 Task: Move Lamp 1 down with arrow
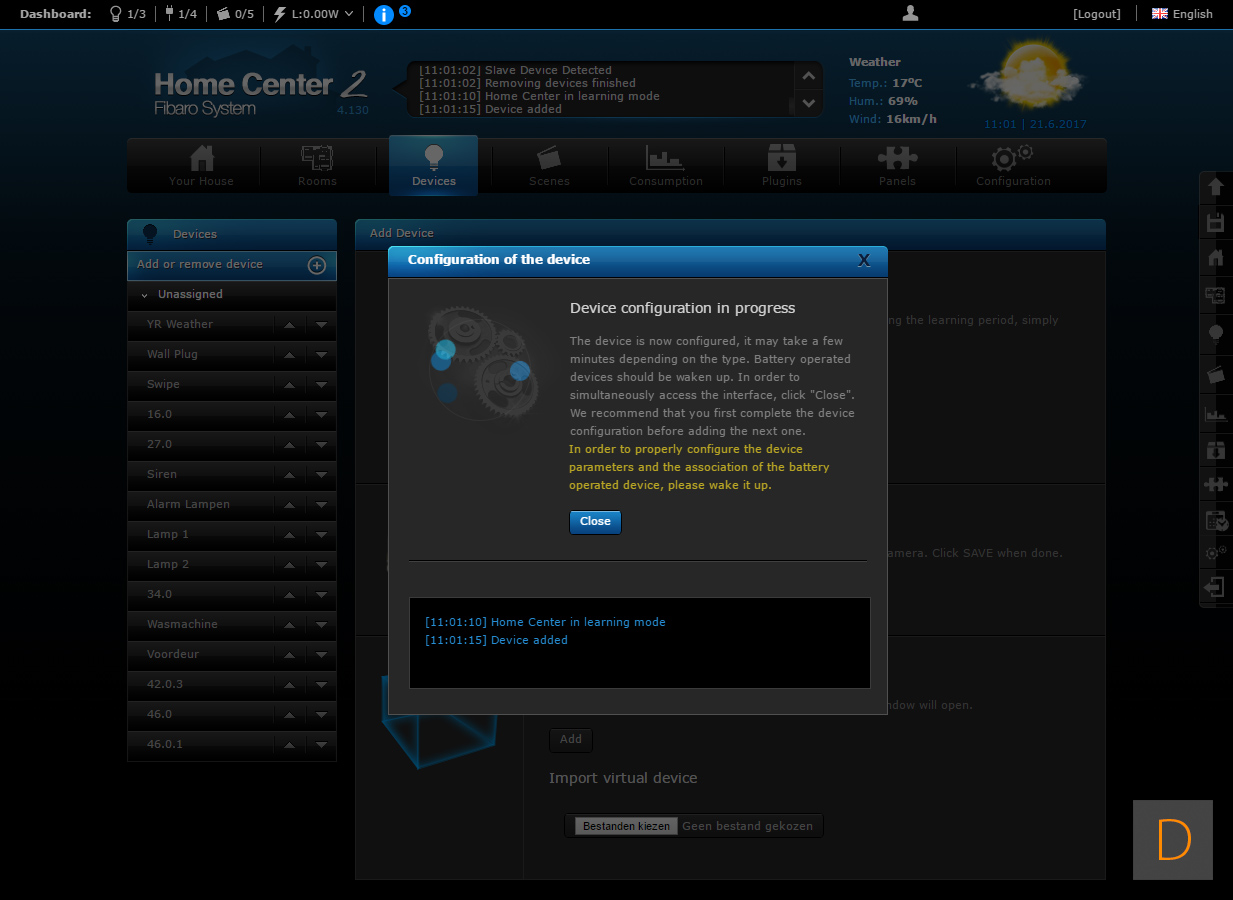[x=321, y=535]
